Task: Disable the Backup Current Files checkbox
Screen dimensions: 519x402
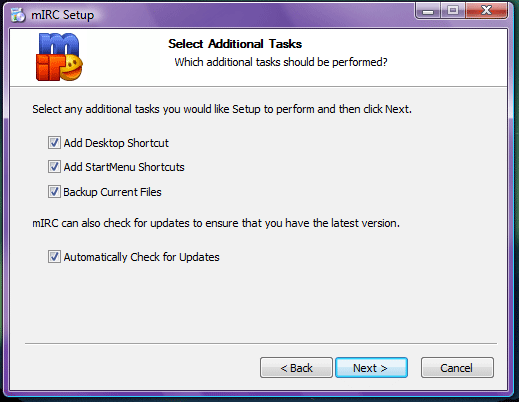Action: (x=54, y=192)
